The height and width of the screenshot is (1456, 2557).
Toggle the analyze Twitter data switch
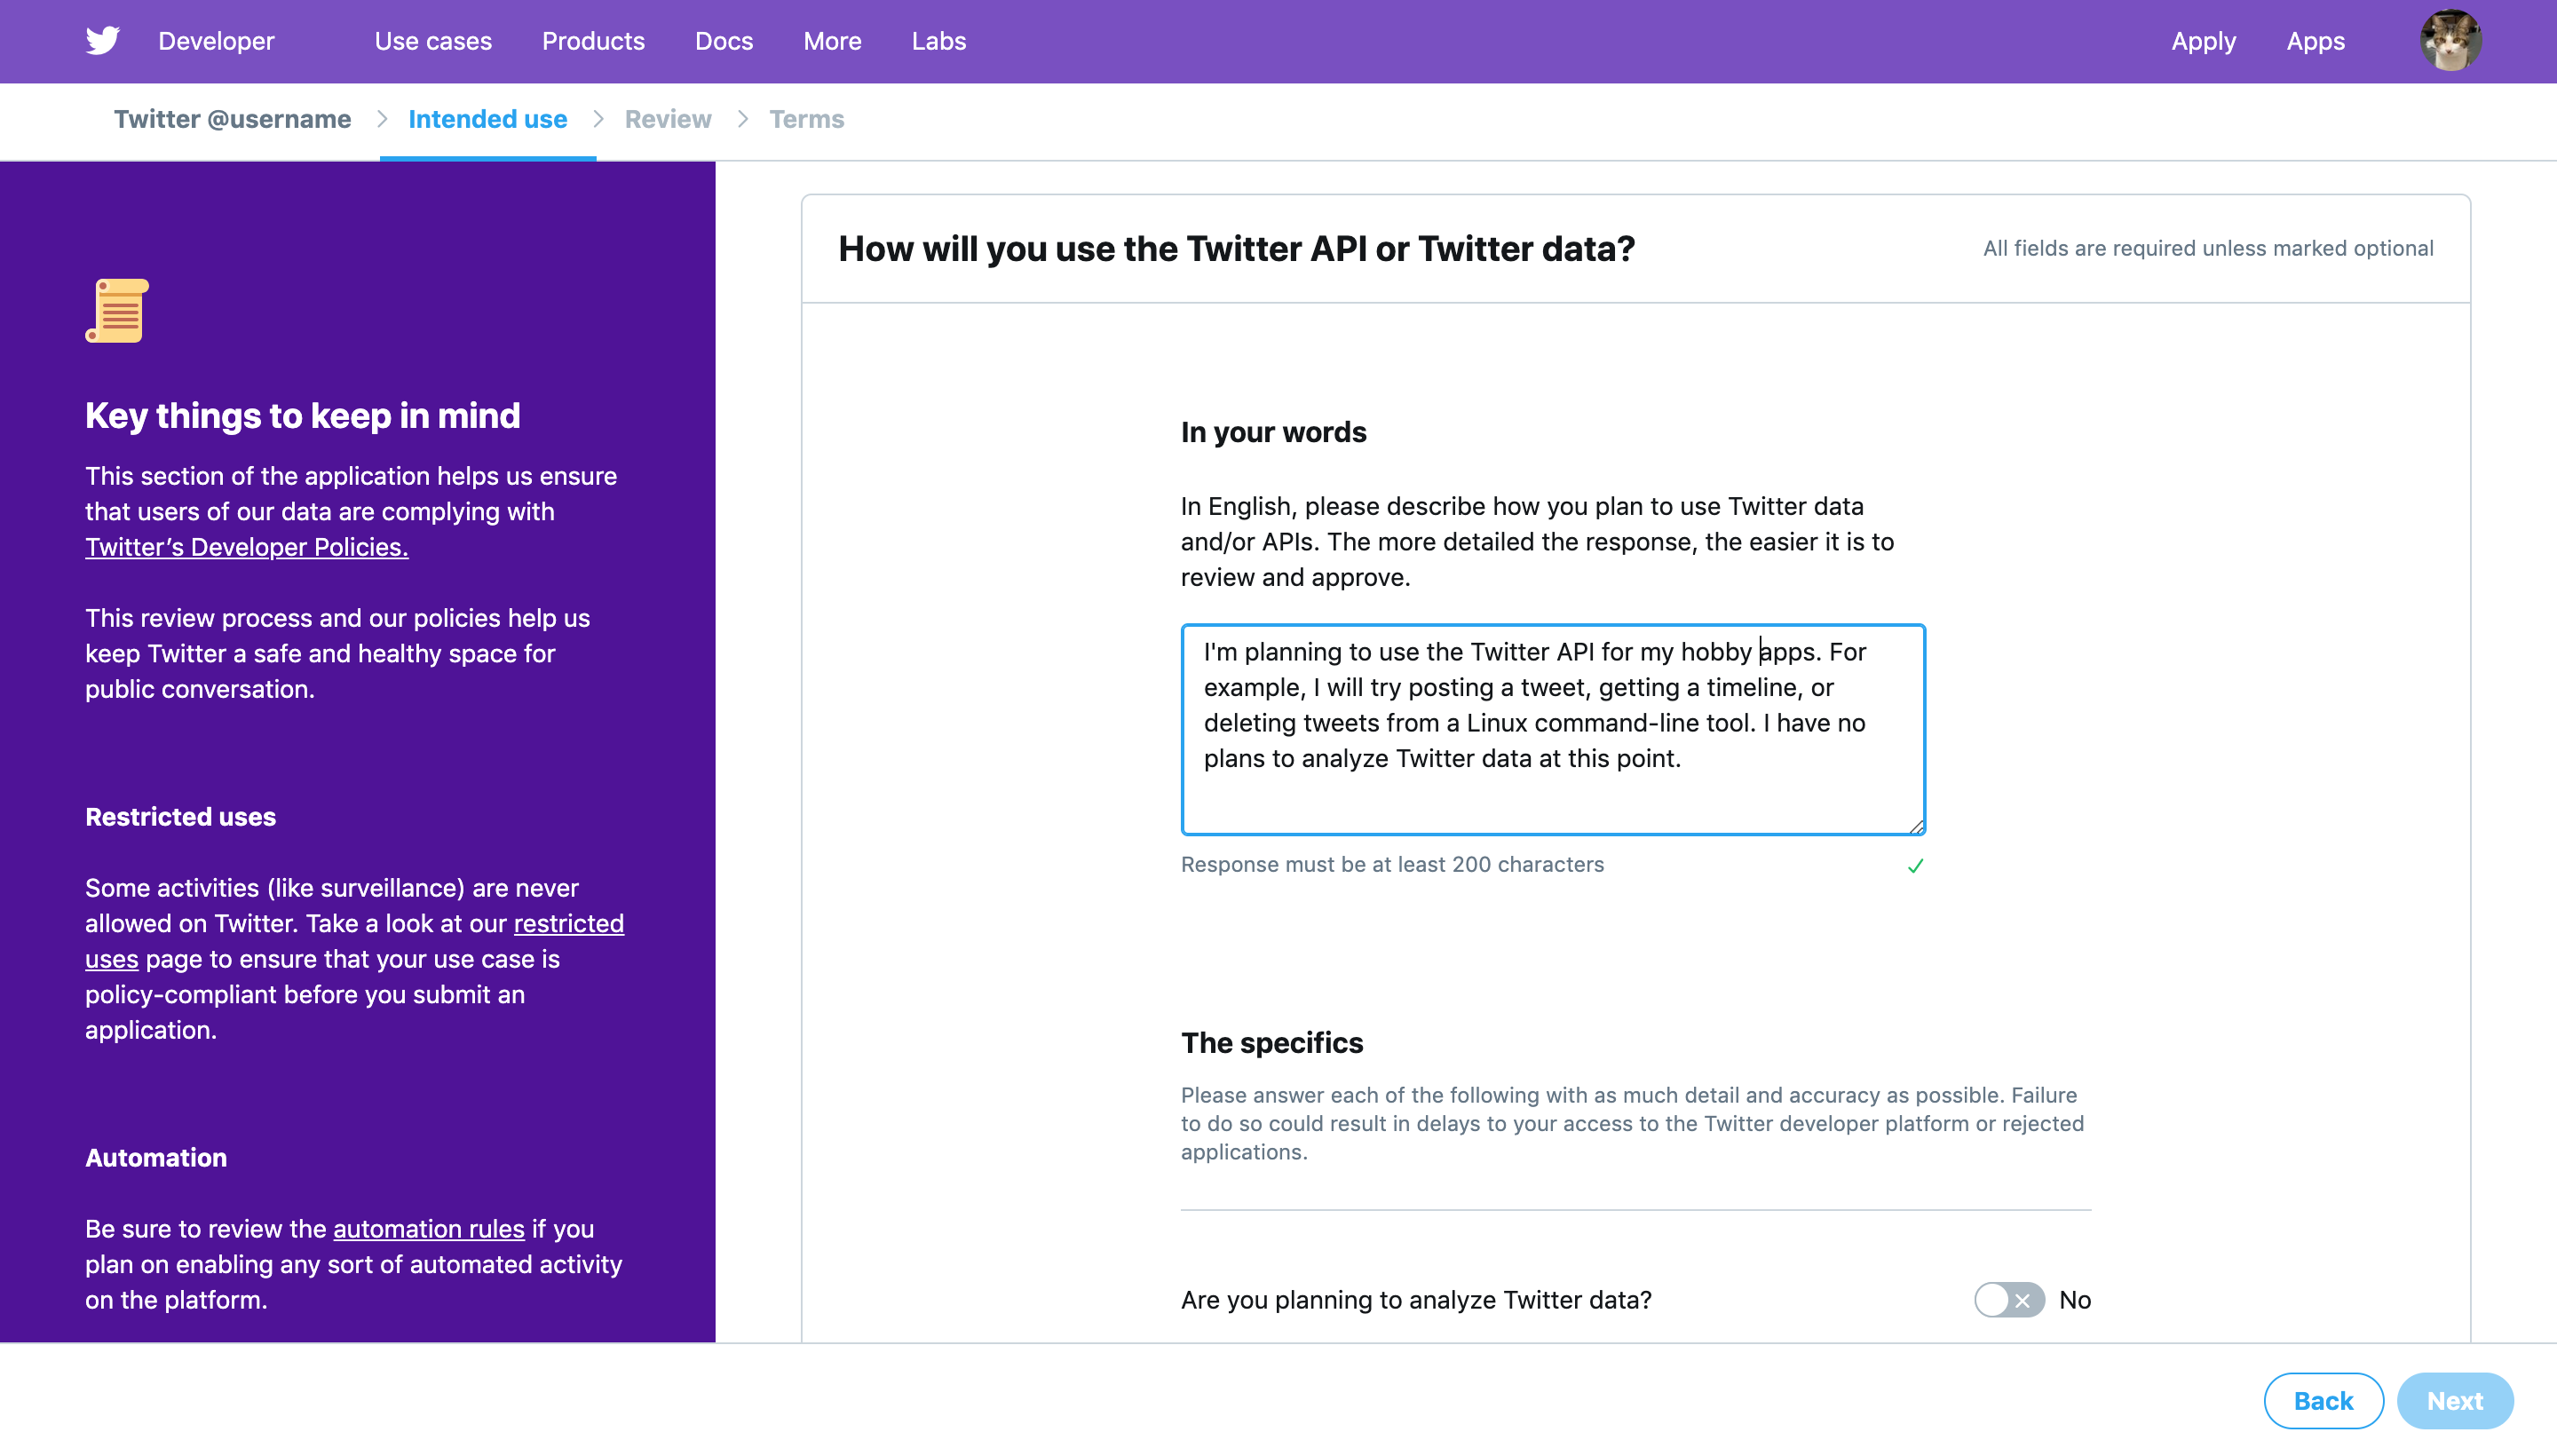2009,1300
